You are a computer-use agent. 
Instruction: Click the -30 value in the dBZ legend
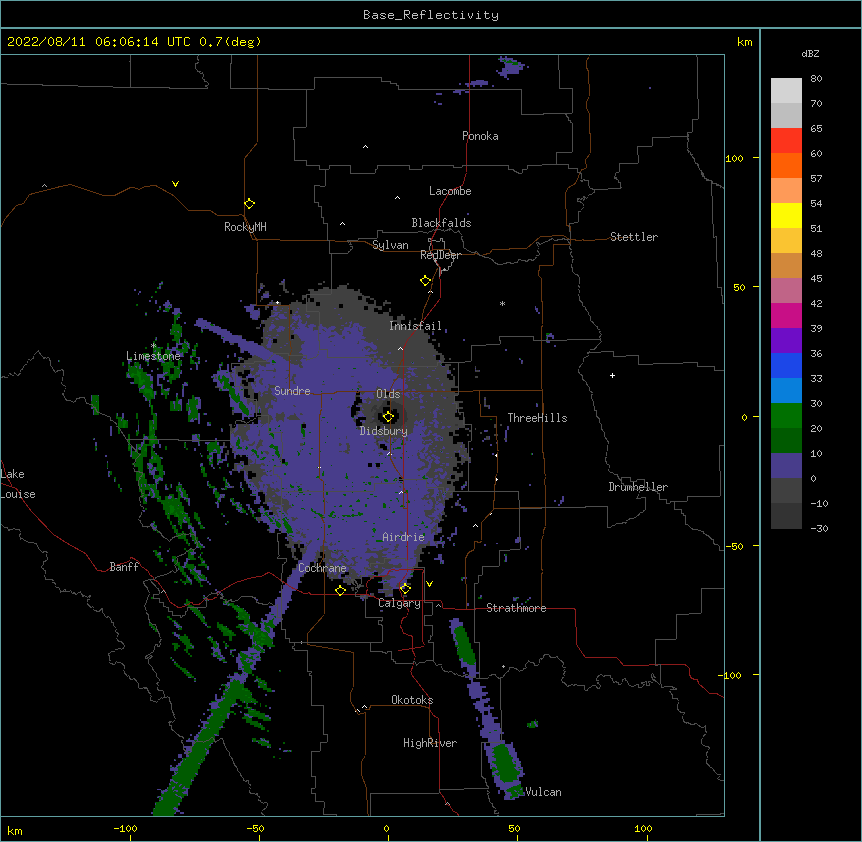point(819,529)
